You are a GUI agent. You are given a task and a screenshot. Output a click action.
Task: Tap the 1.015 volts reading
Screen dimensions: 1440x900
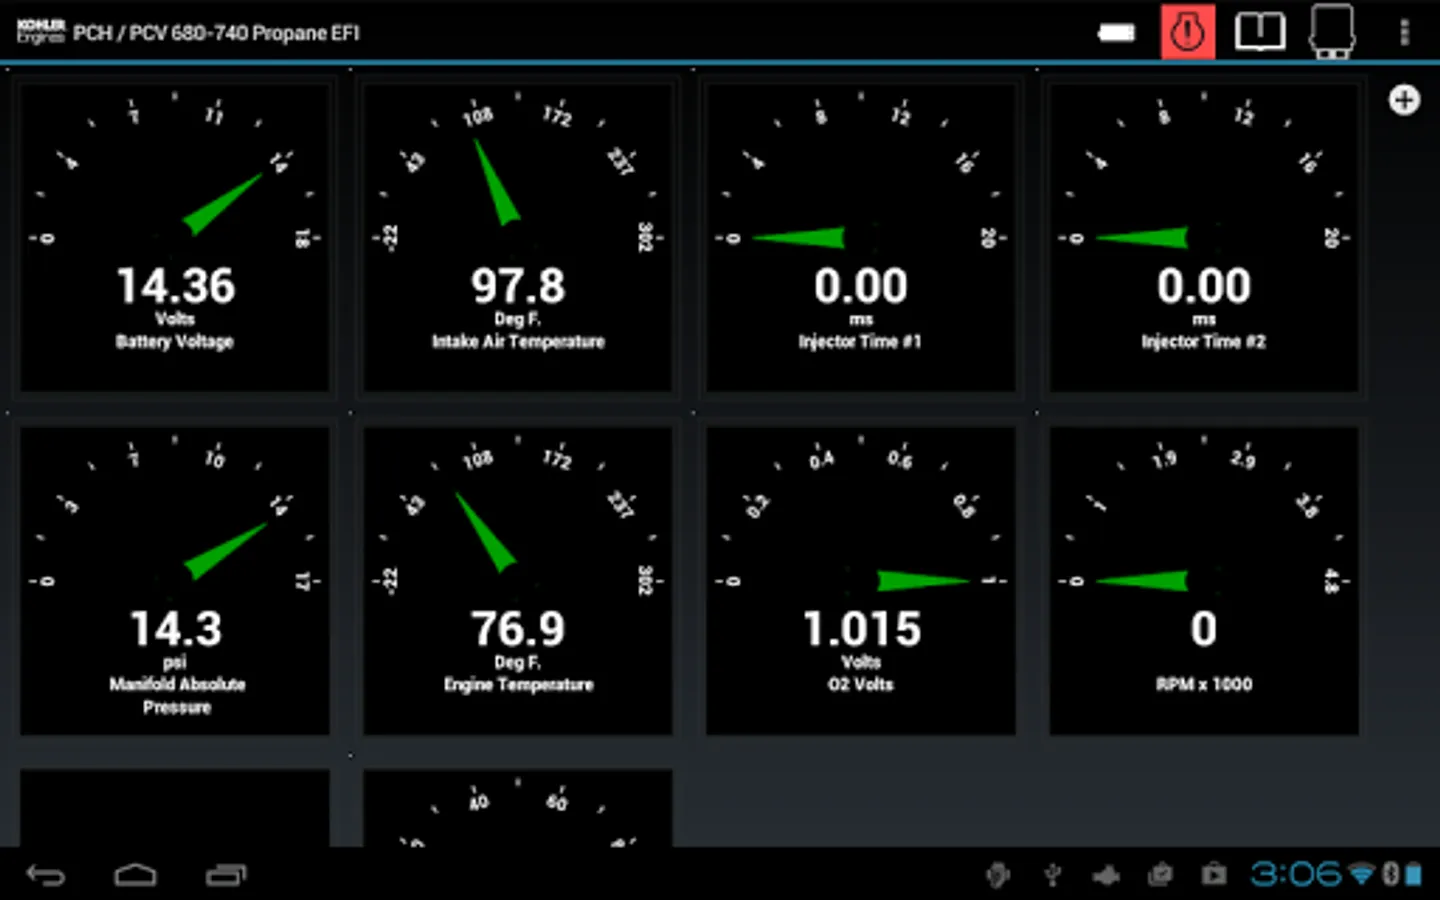pyautogui.click(x=862, y=629)
